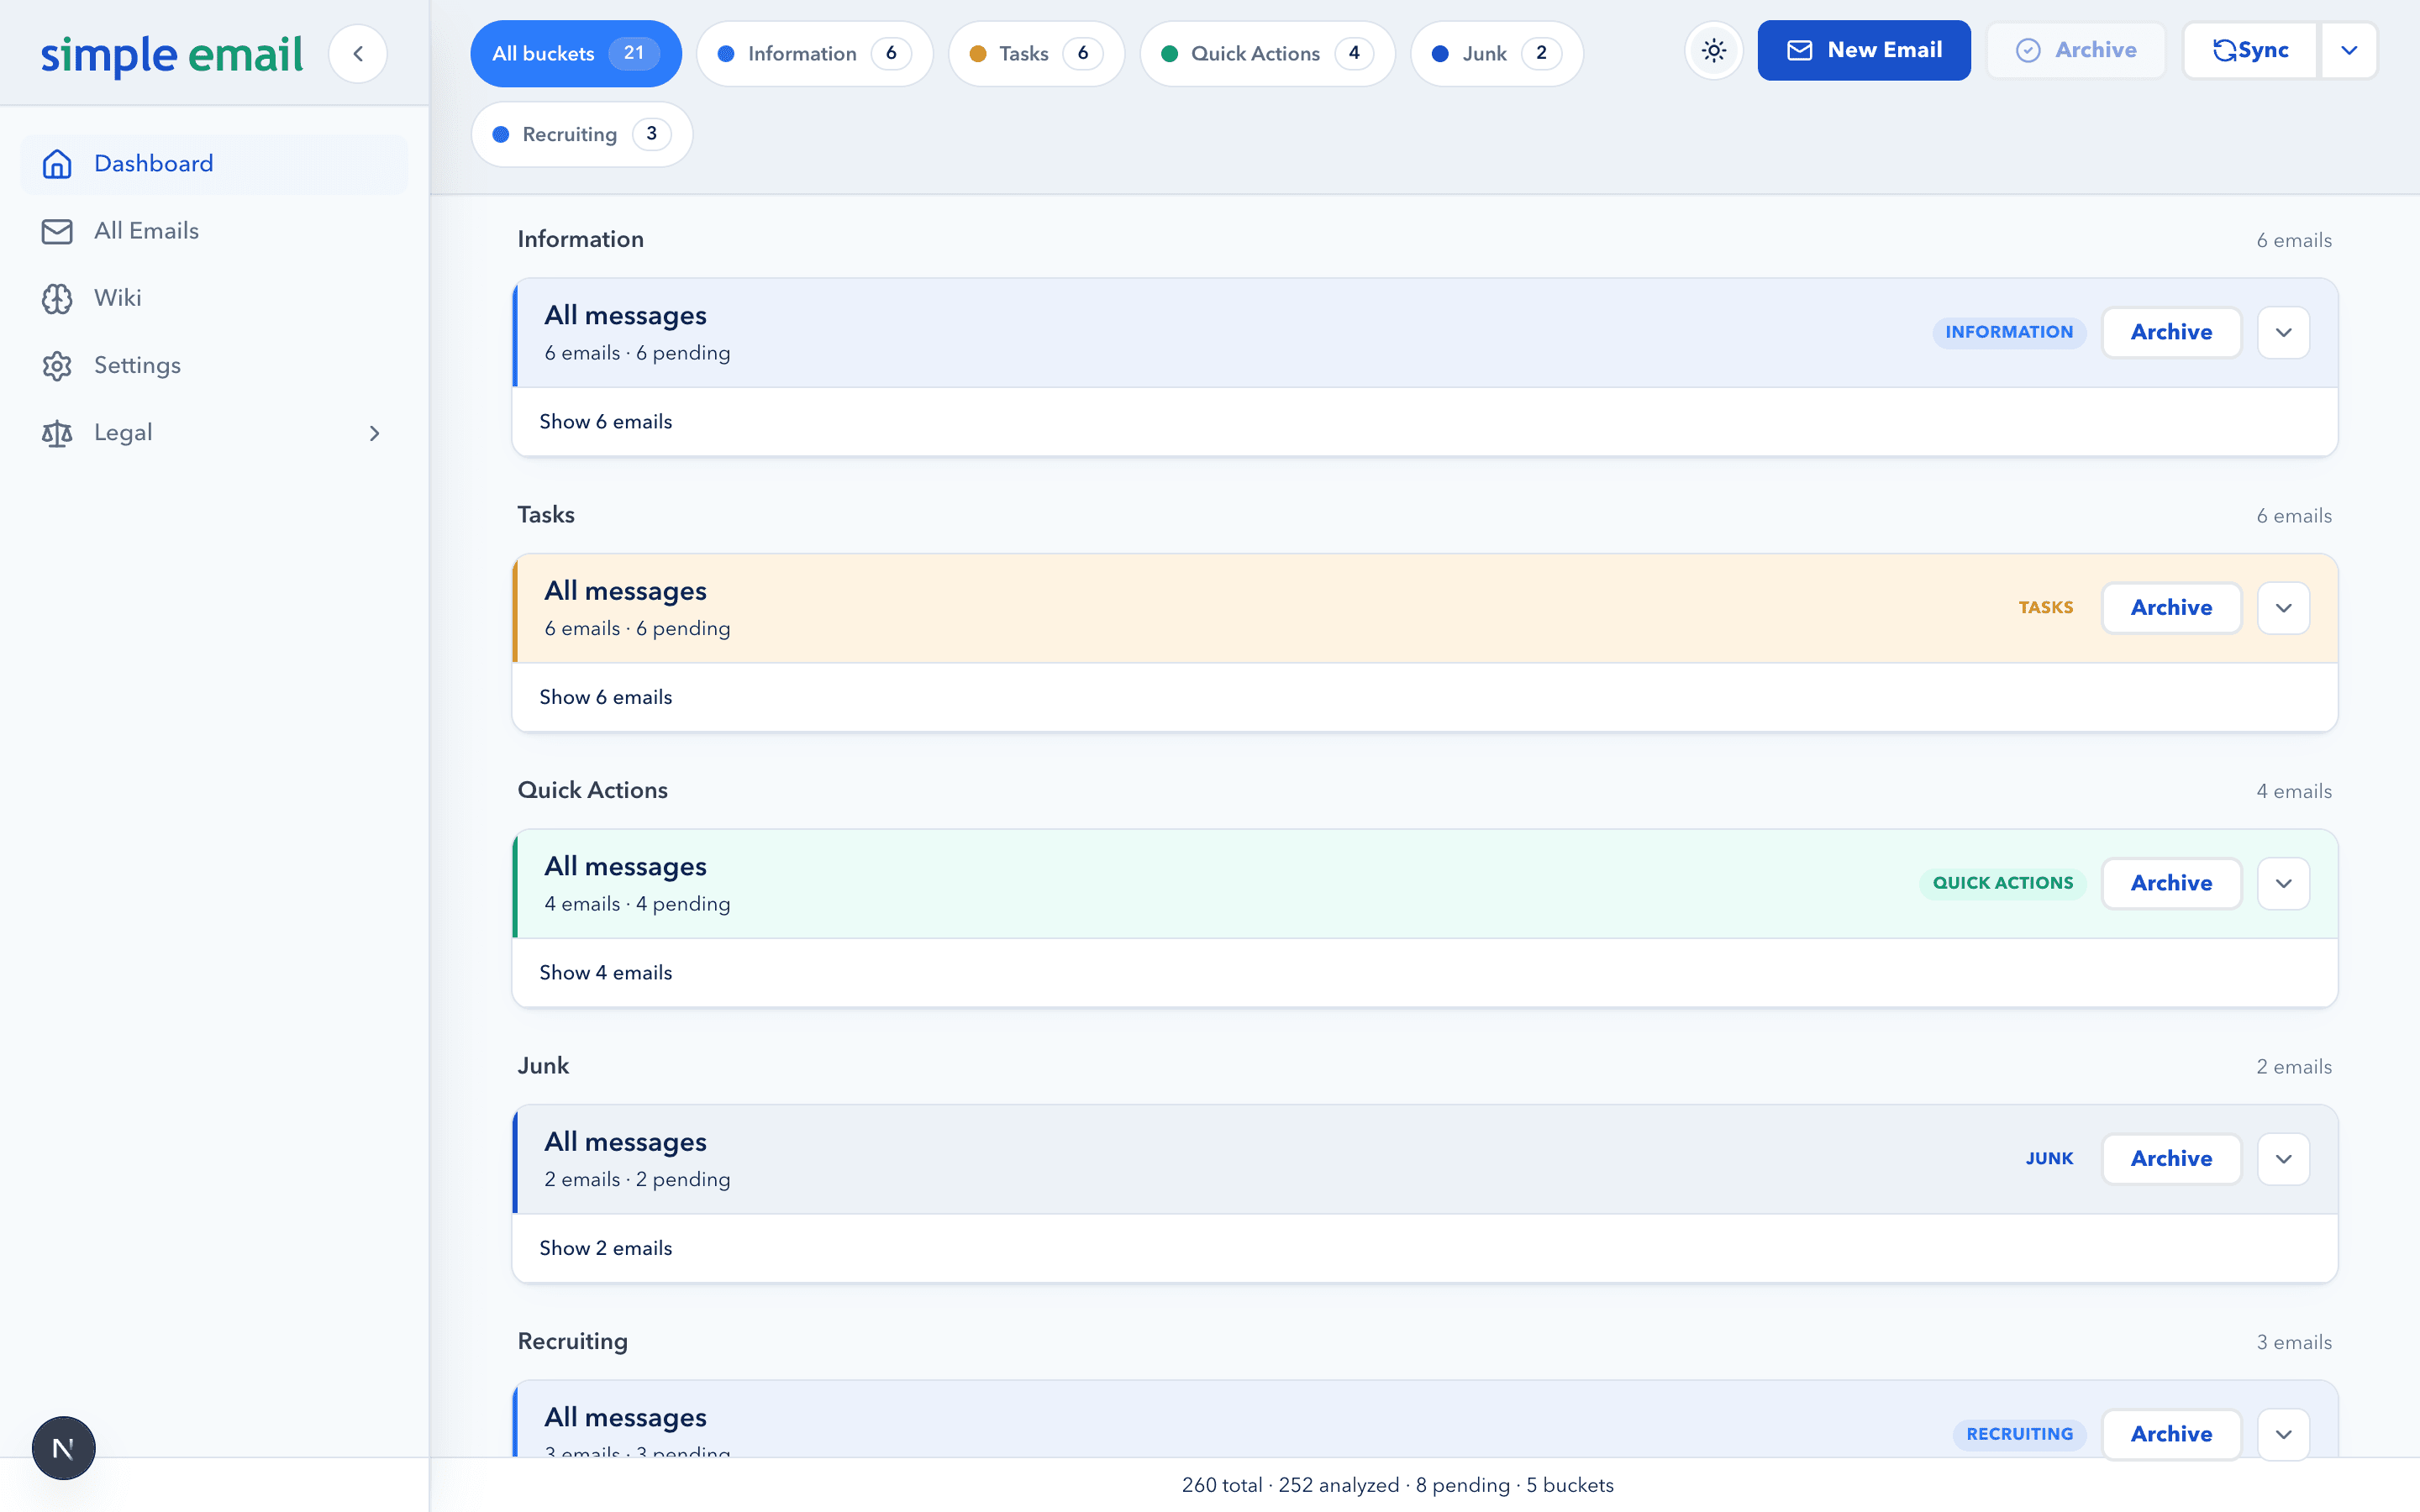Filter by the Junk bucket tab
This screenshot has width=2420, height=1512.
1497,54
